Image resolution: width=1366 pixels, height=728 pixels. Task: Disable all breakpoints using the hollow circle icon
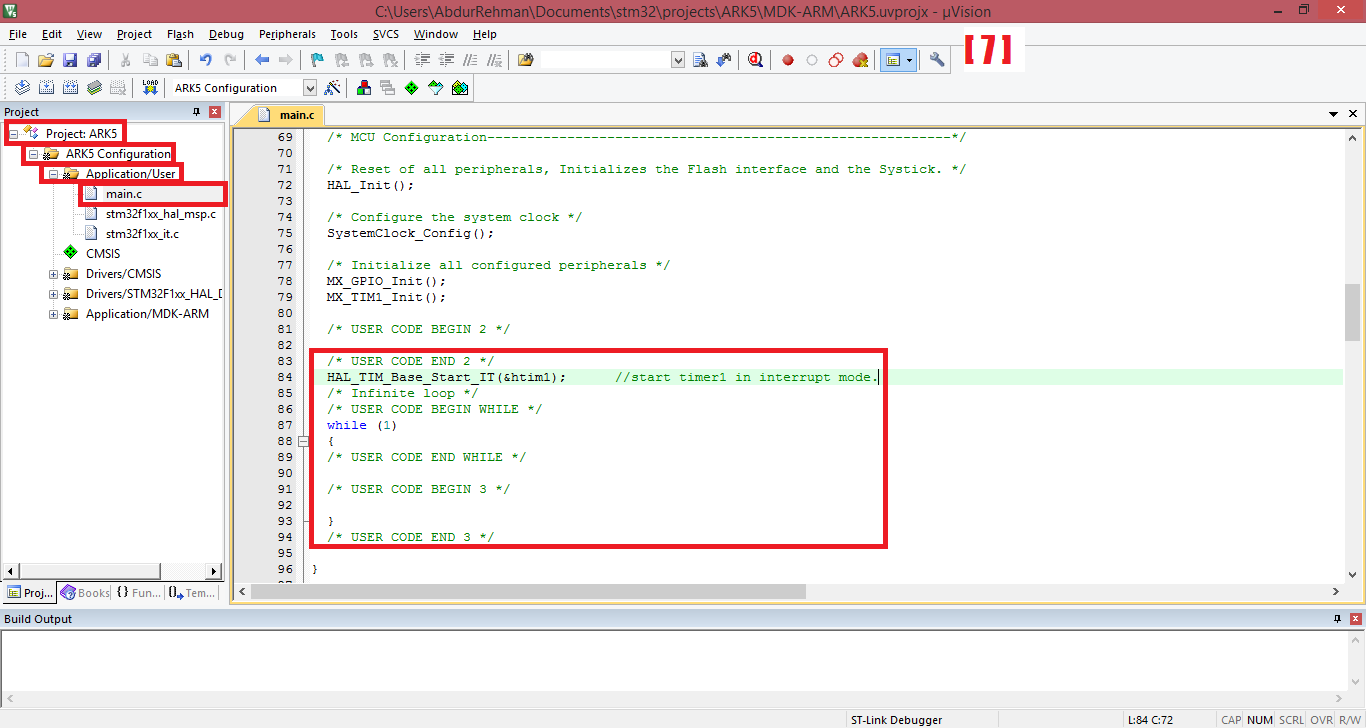pos(811,60)
